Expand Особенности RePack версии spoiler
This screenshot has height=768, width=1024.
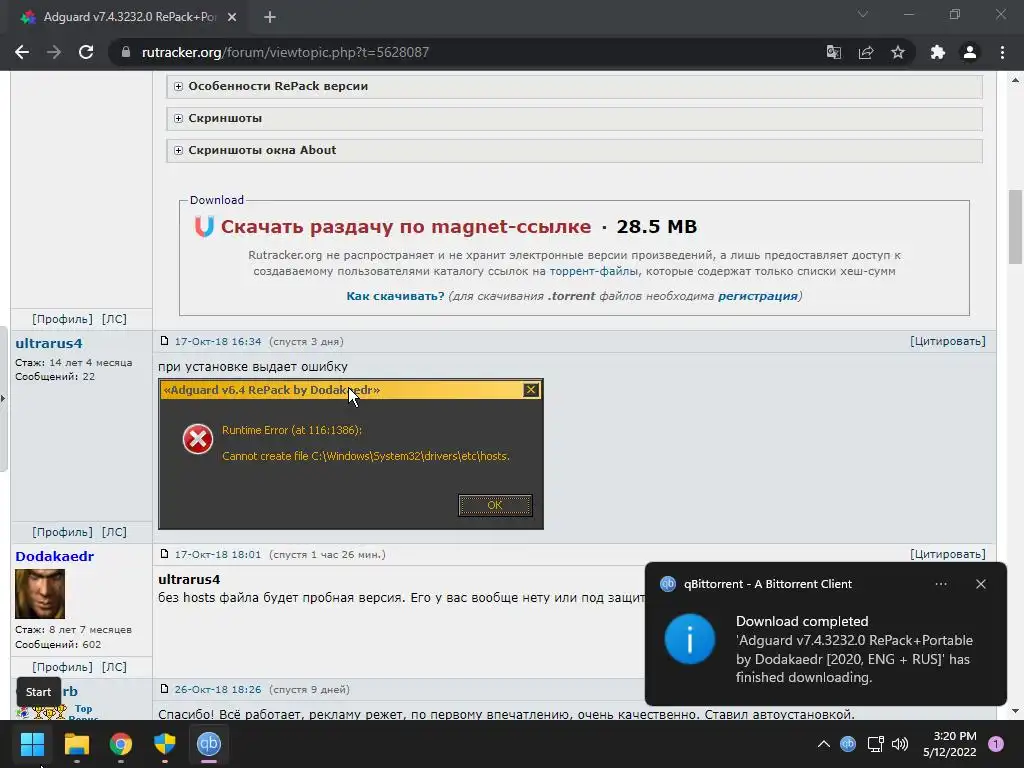(x=575, y=86)
